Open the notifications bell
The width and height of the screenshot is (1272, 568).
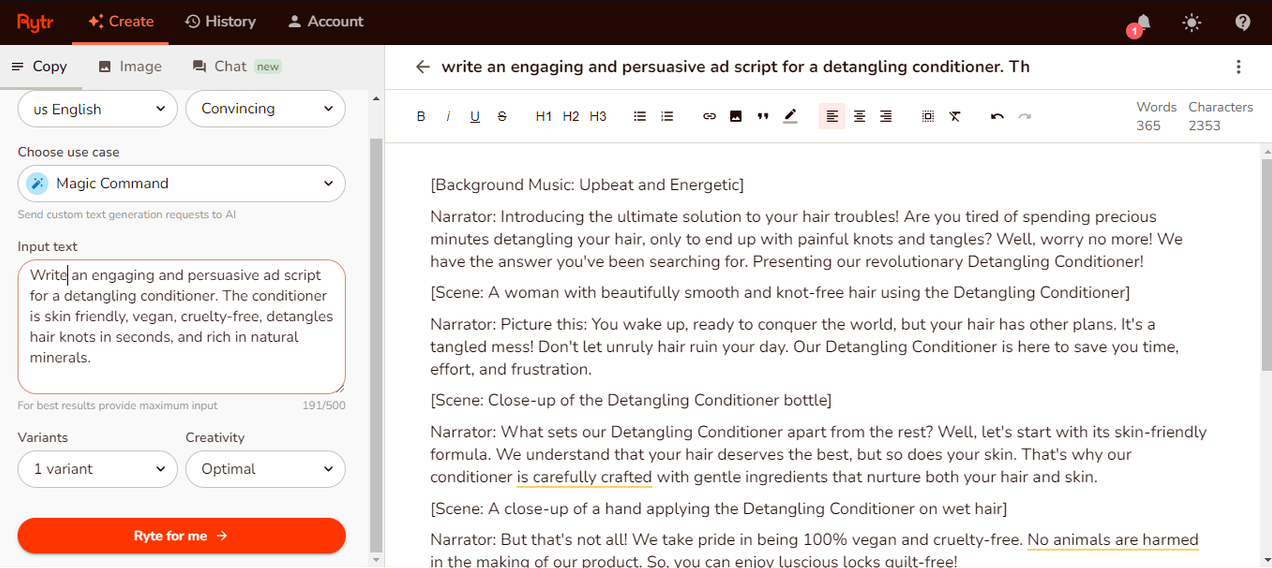pyautogui.click(x=1141, y=22)
